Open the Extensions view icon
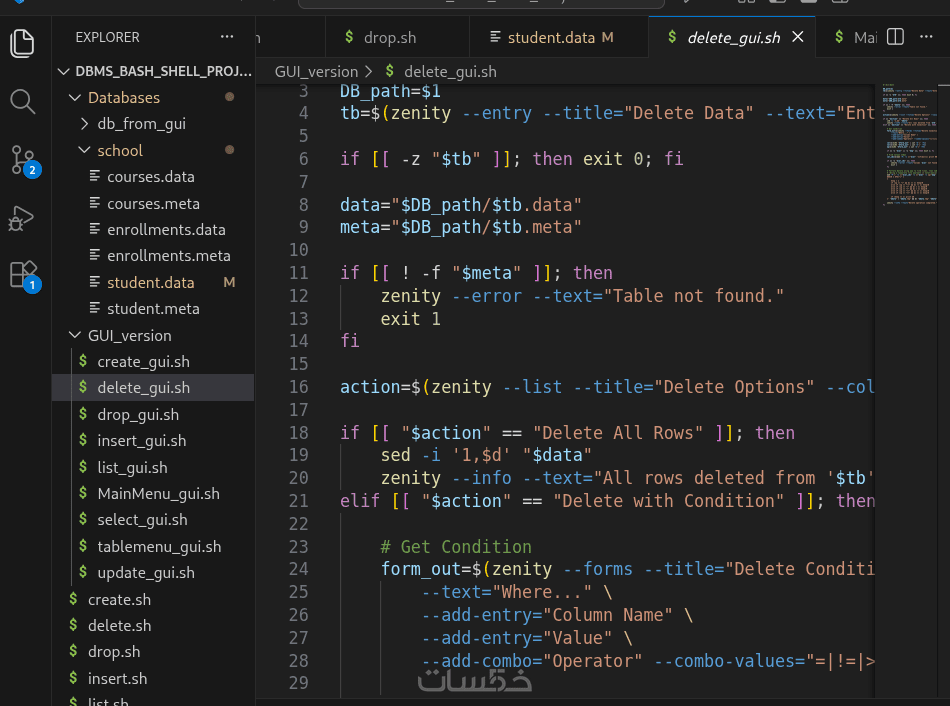950x706 pixels. [x=22, y=275]
